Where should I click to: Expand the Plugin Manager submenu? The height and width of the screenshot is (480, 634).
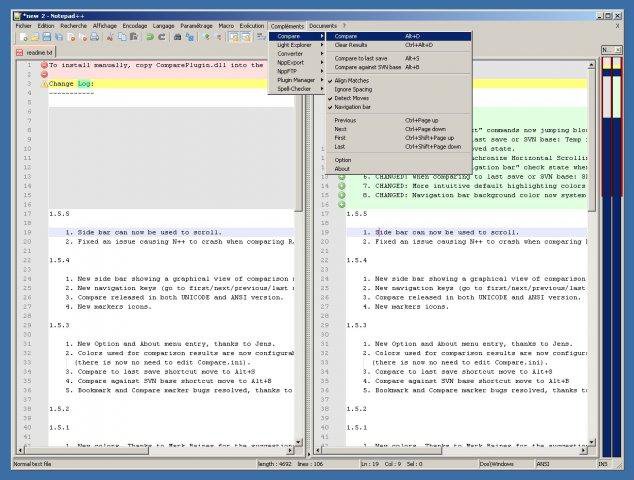(297, 80)
